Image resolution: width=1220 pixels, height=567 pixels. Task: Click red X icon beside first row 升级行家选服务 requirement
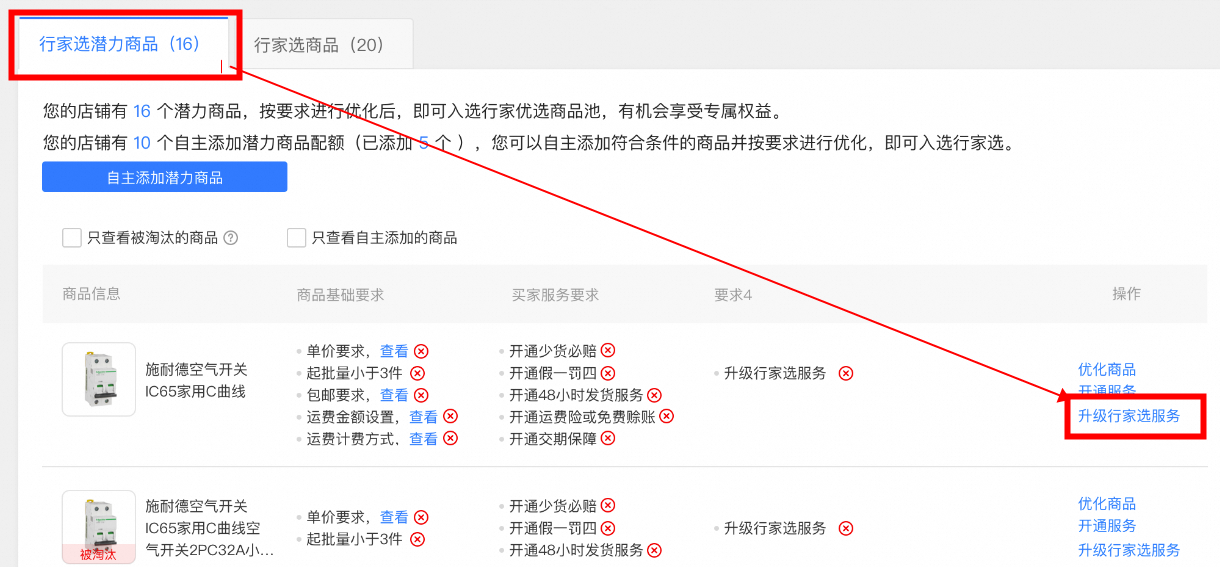pos(846,373)
